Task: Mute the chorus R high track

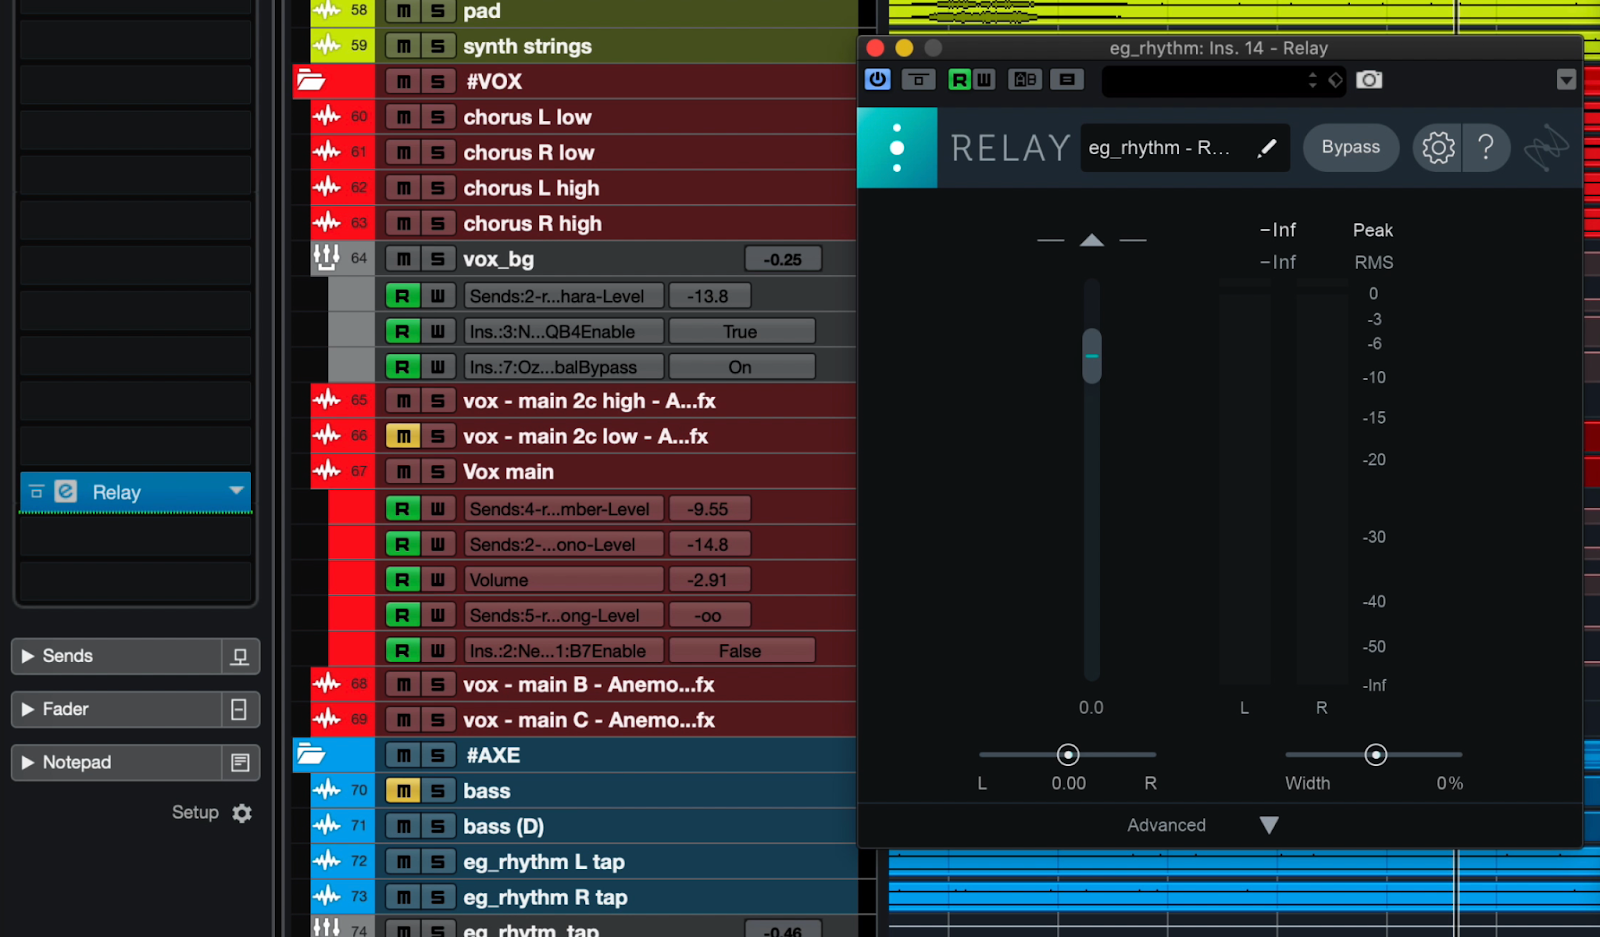Action: pos(403,224)
